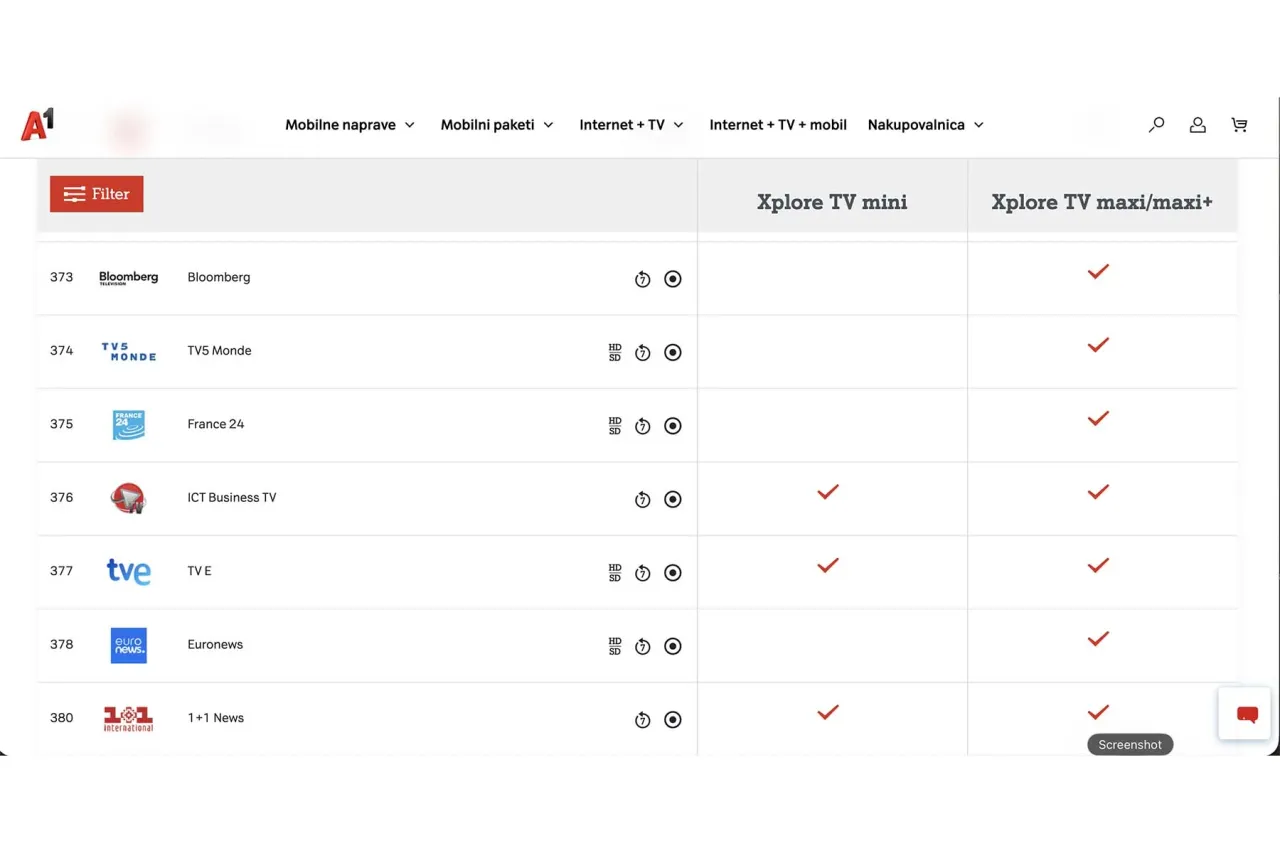
Task: Click the HD/SD icon for TV5 Monde
Action: pos(615,352)
